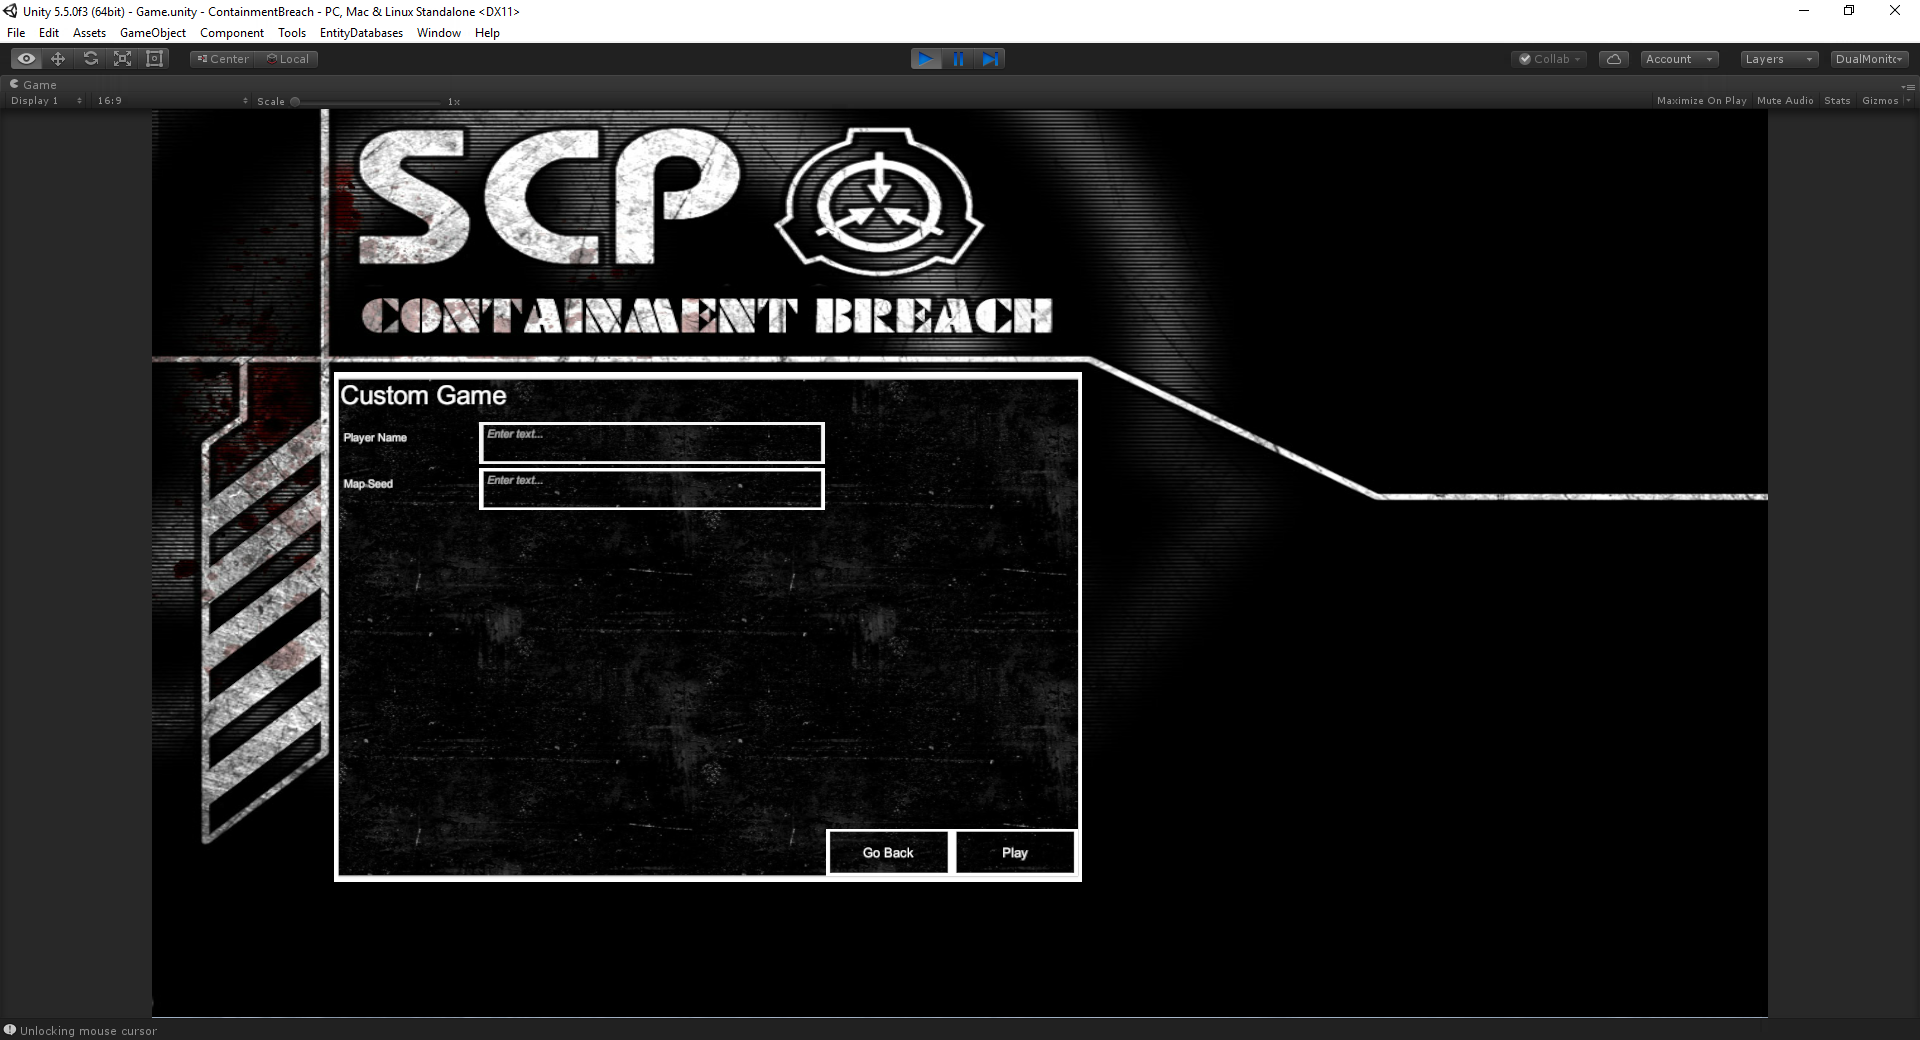The image size is (1920, 1040).
Task: Open the GameObject menu
Action: pos(153,33)
